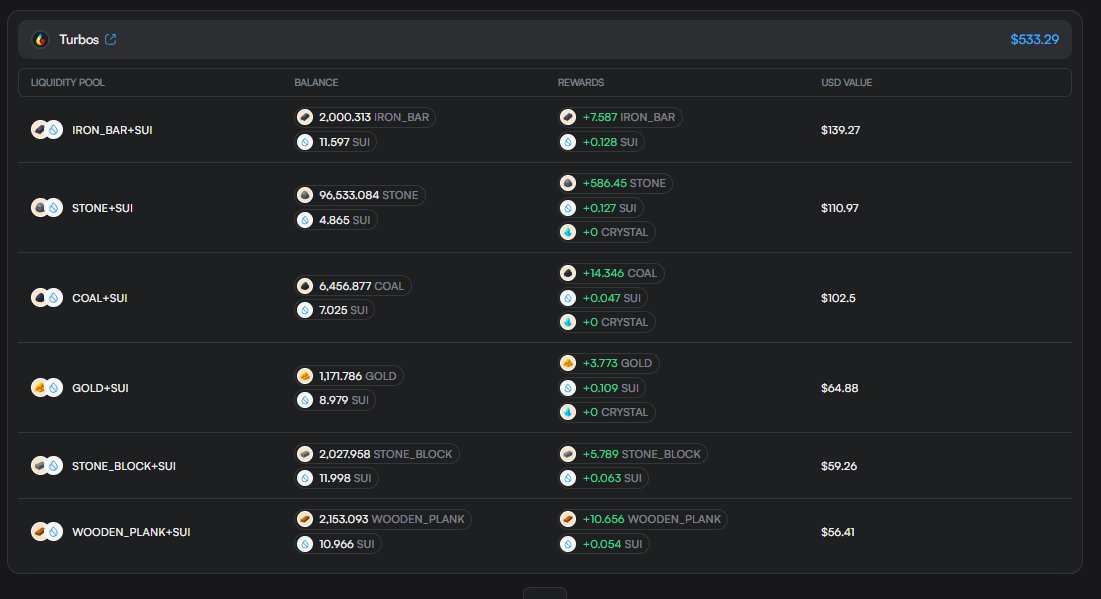Click the $533.29 total value
This screenshot has width=1101, height=599.
coord(1034,39)
